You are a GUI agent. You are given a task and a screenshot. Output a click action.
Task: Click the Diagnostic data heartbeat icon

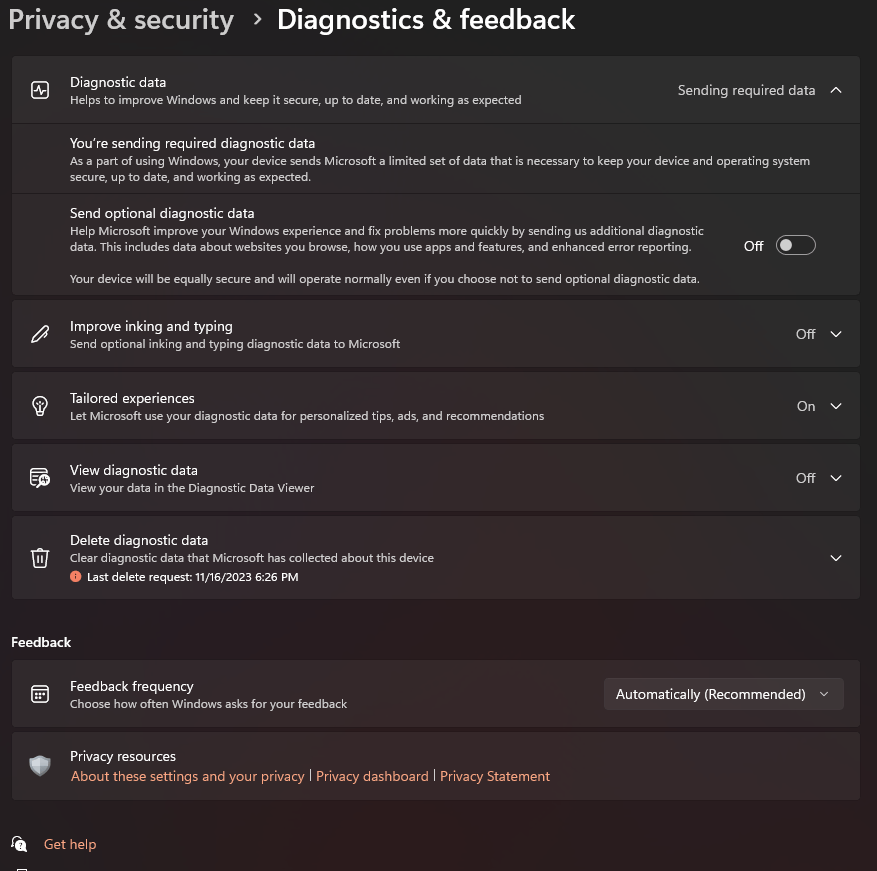coord(40,90)
